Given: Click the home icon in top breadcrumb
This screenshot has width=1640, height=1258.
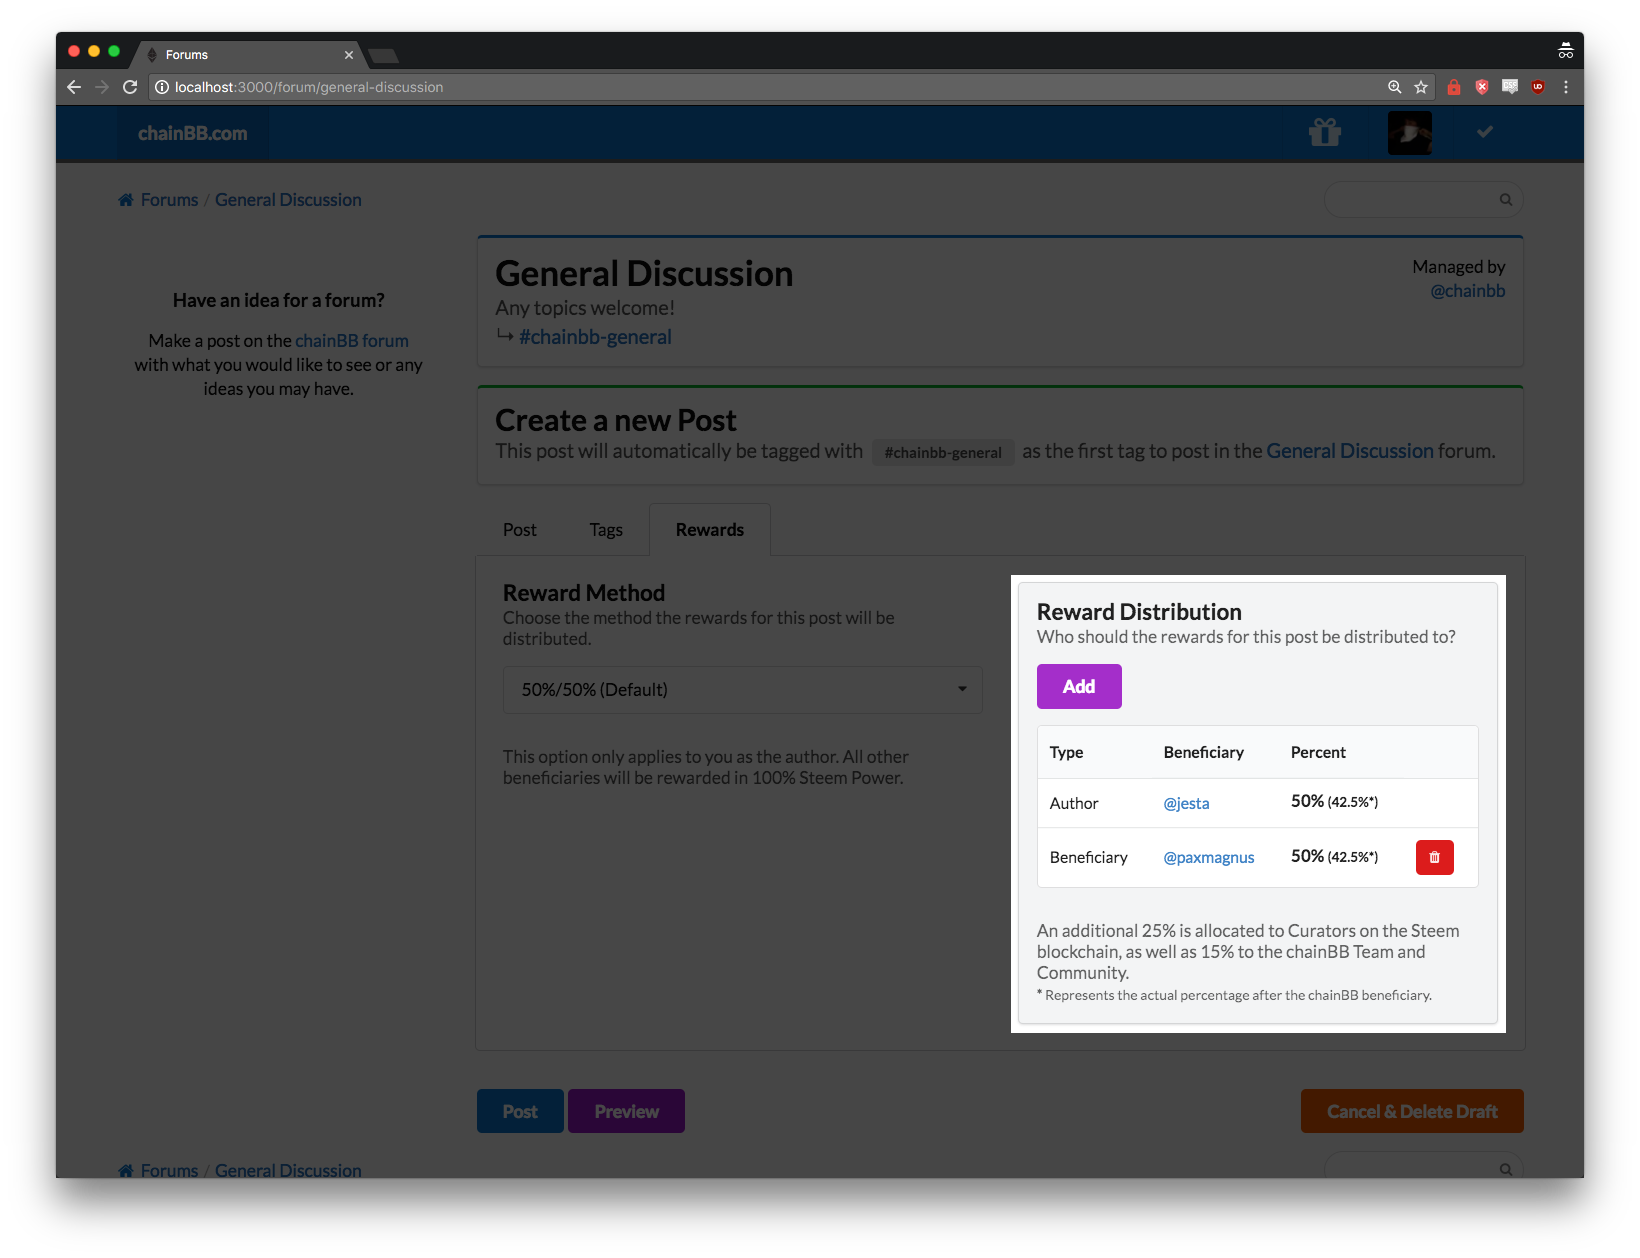Looking at the screenshot, I should (126, 200).
